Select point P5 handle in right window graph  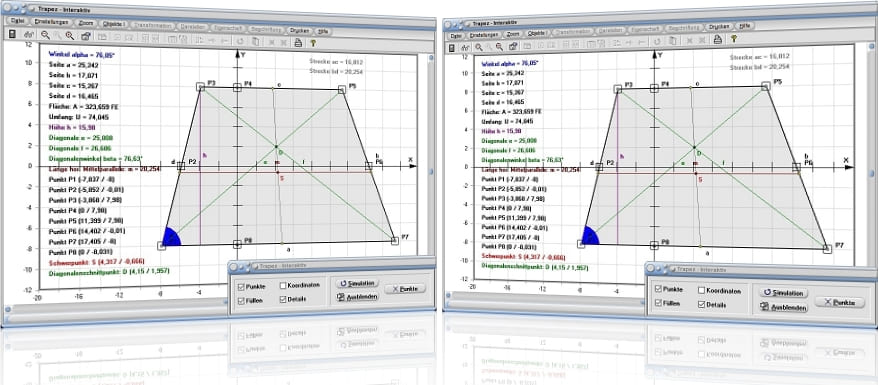point(765,86)
